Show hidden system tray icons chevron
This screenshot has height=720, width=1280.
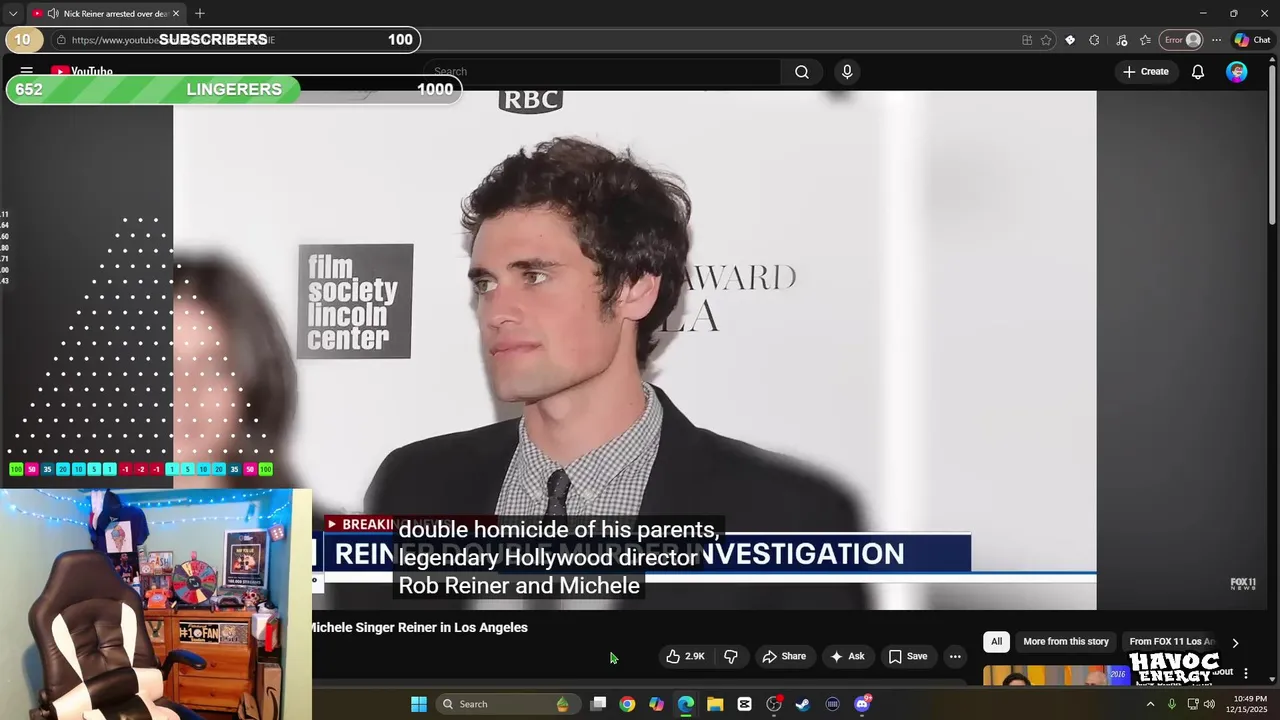tap(1150, 704)
